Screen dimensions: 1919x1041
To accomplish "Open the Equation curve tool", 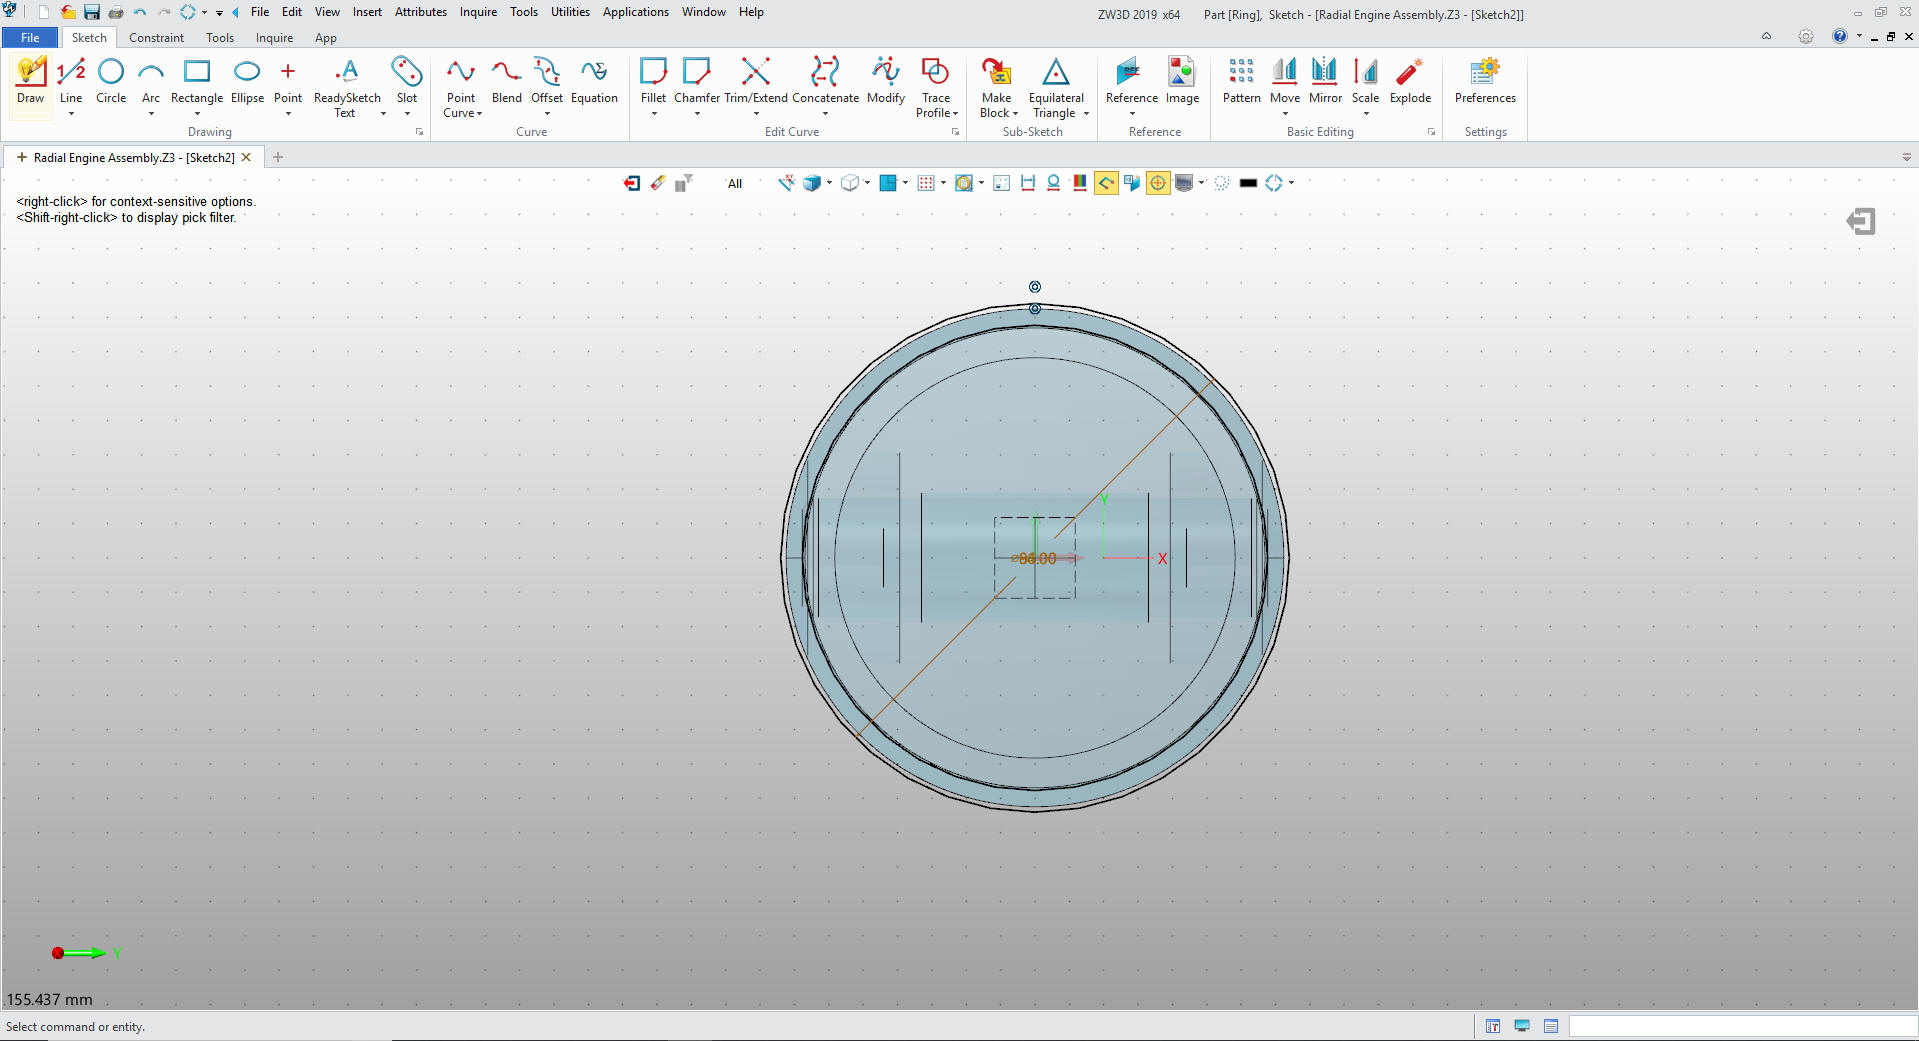I will 594,80.
